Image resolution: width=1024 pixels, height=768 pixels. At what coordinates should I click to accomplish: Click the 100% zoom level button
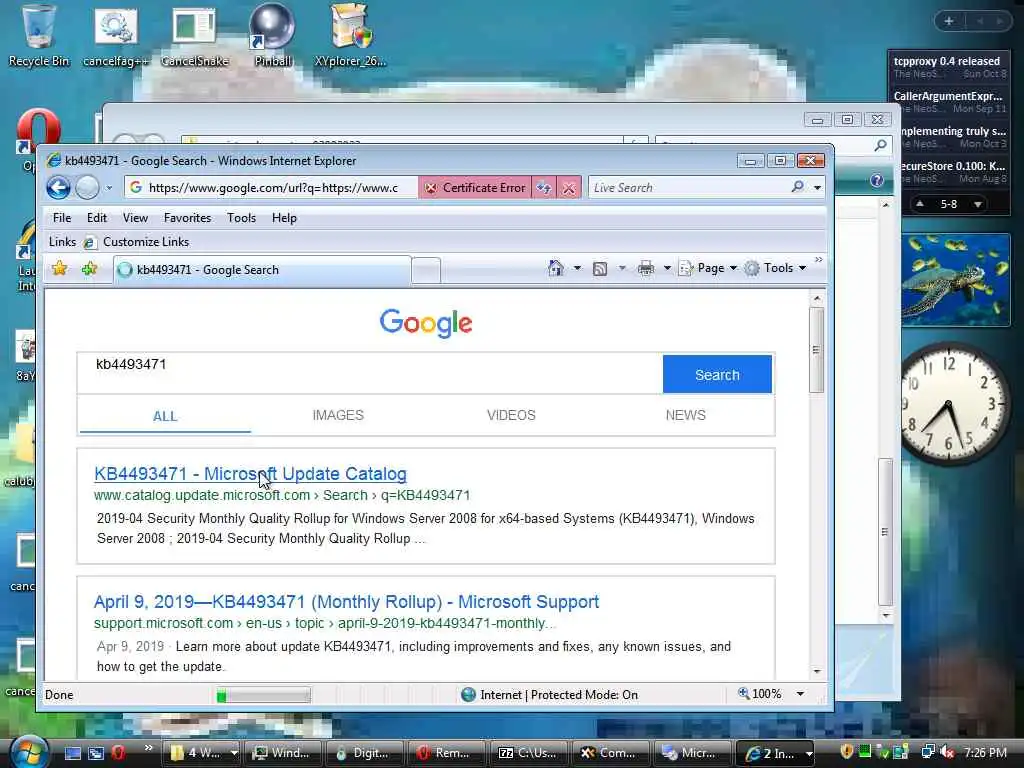pos(760,694)
